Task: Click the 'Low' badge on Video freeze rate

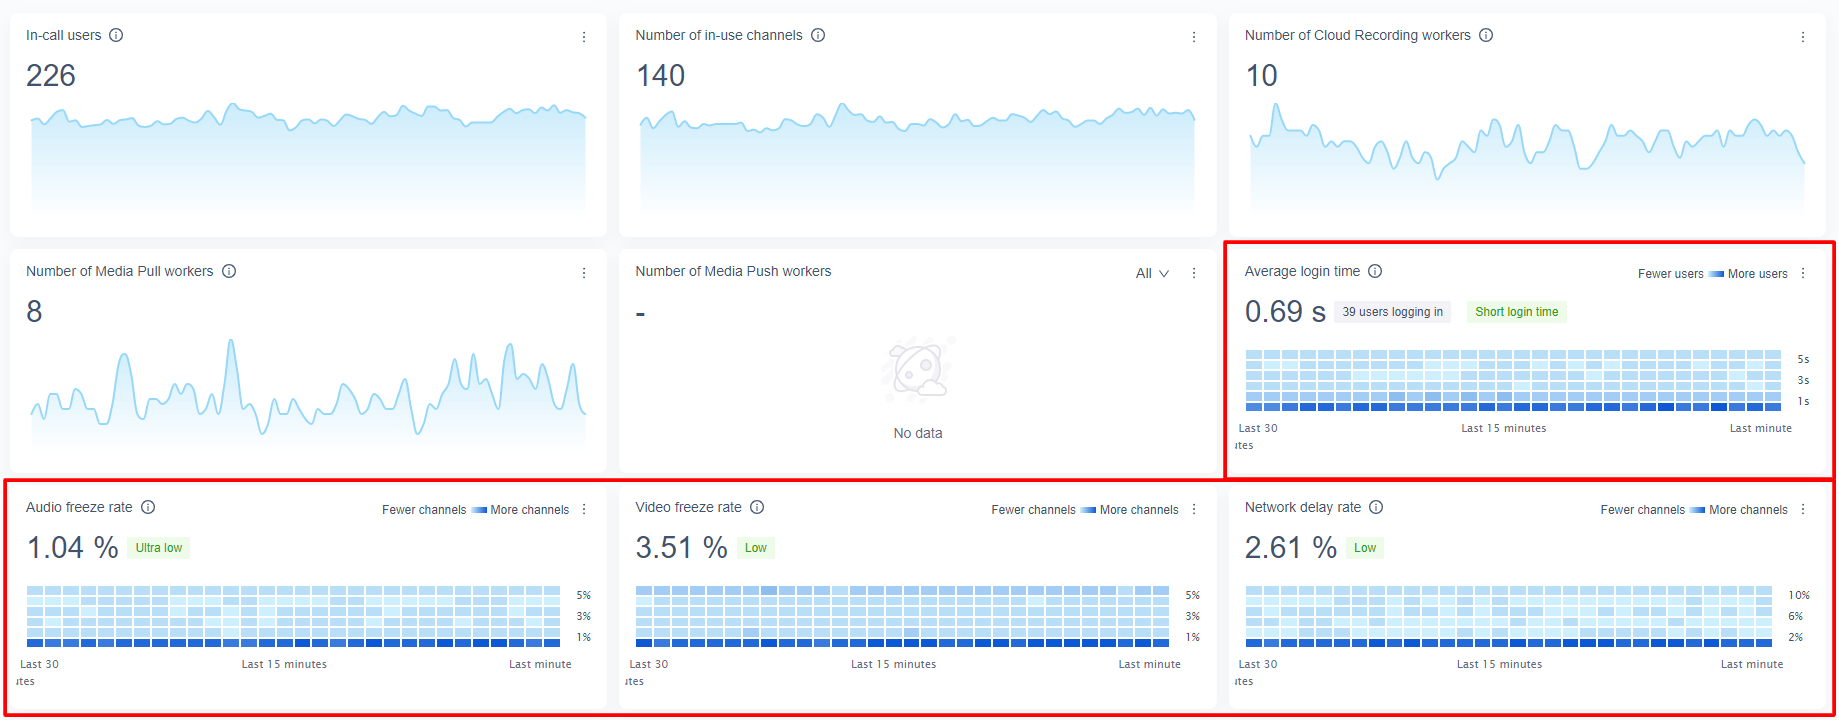Action: coord(755,548)
